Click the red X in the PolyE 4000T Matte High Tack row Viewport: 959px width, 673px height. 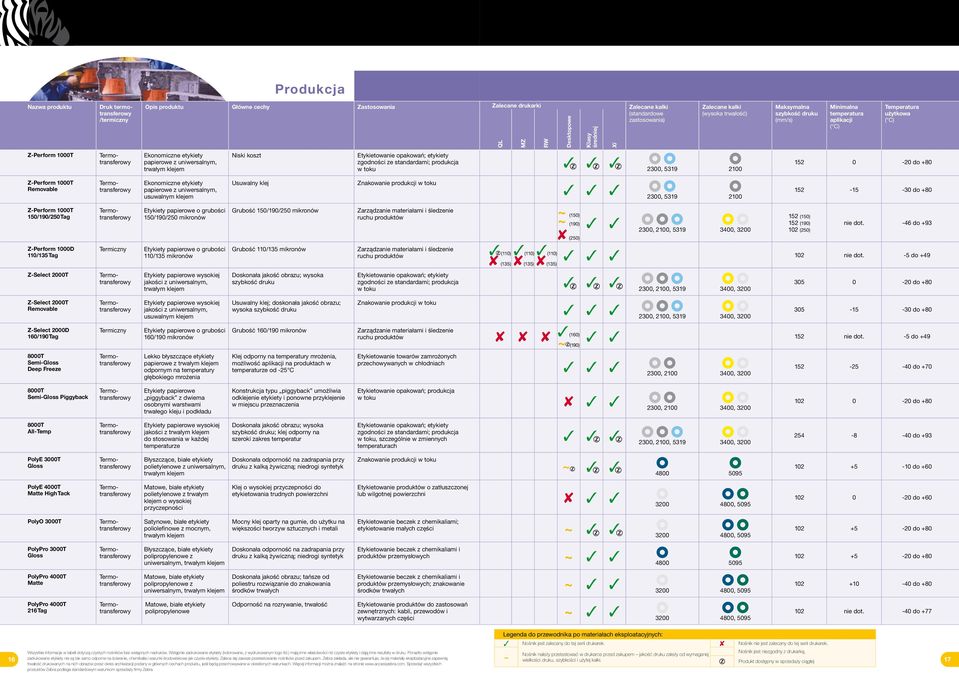click(x=568, y=497)
